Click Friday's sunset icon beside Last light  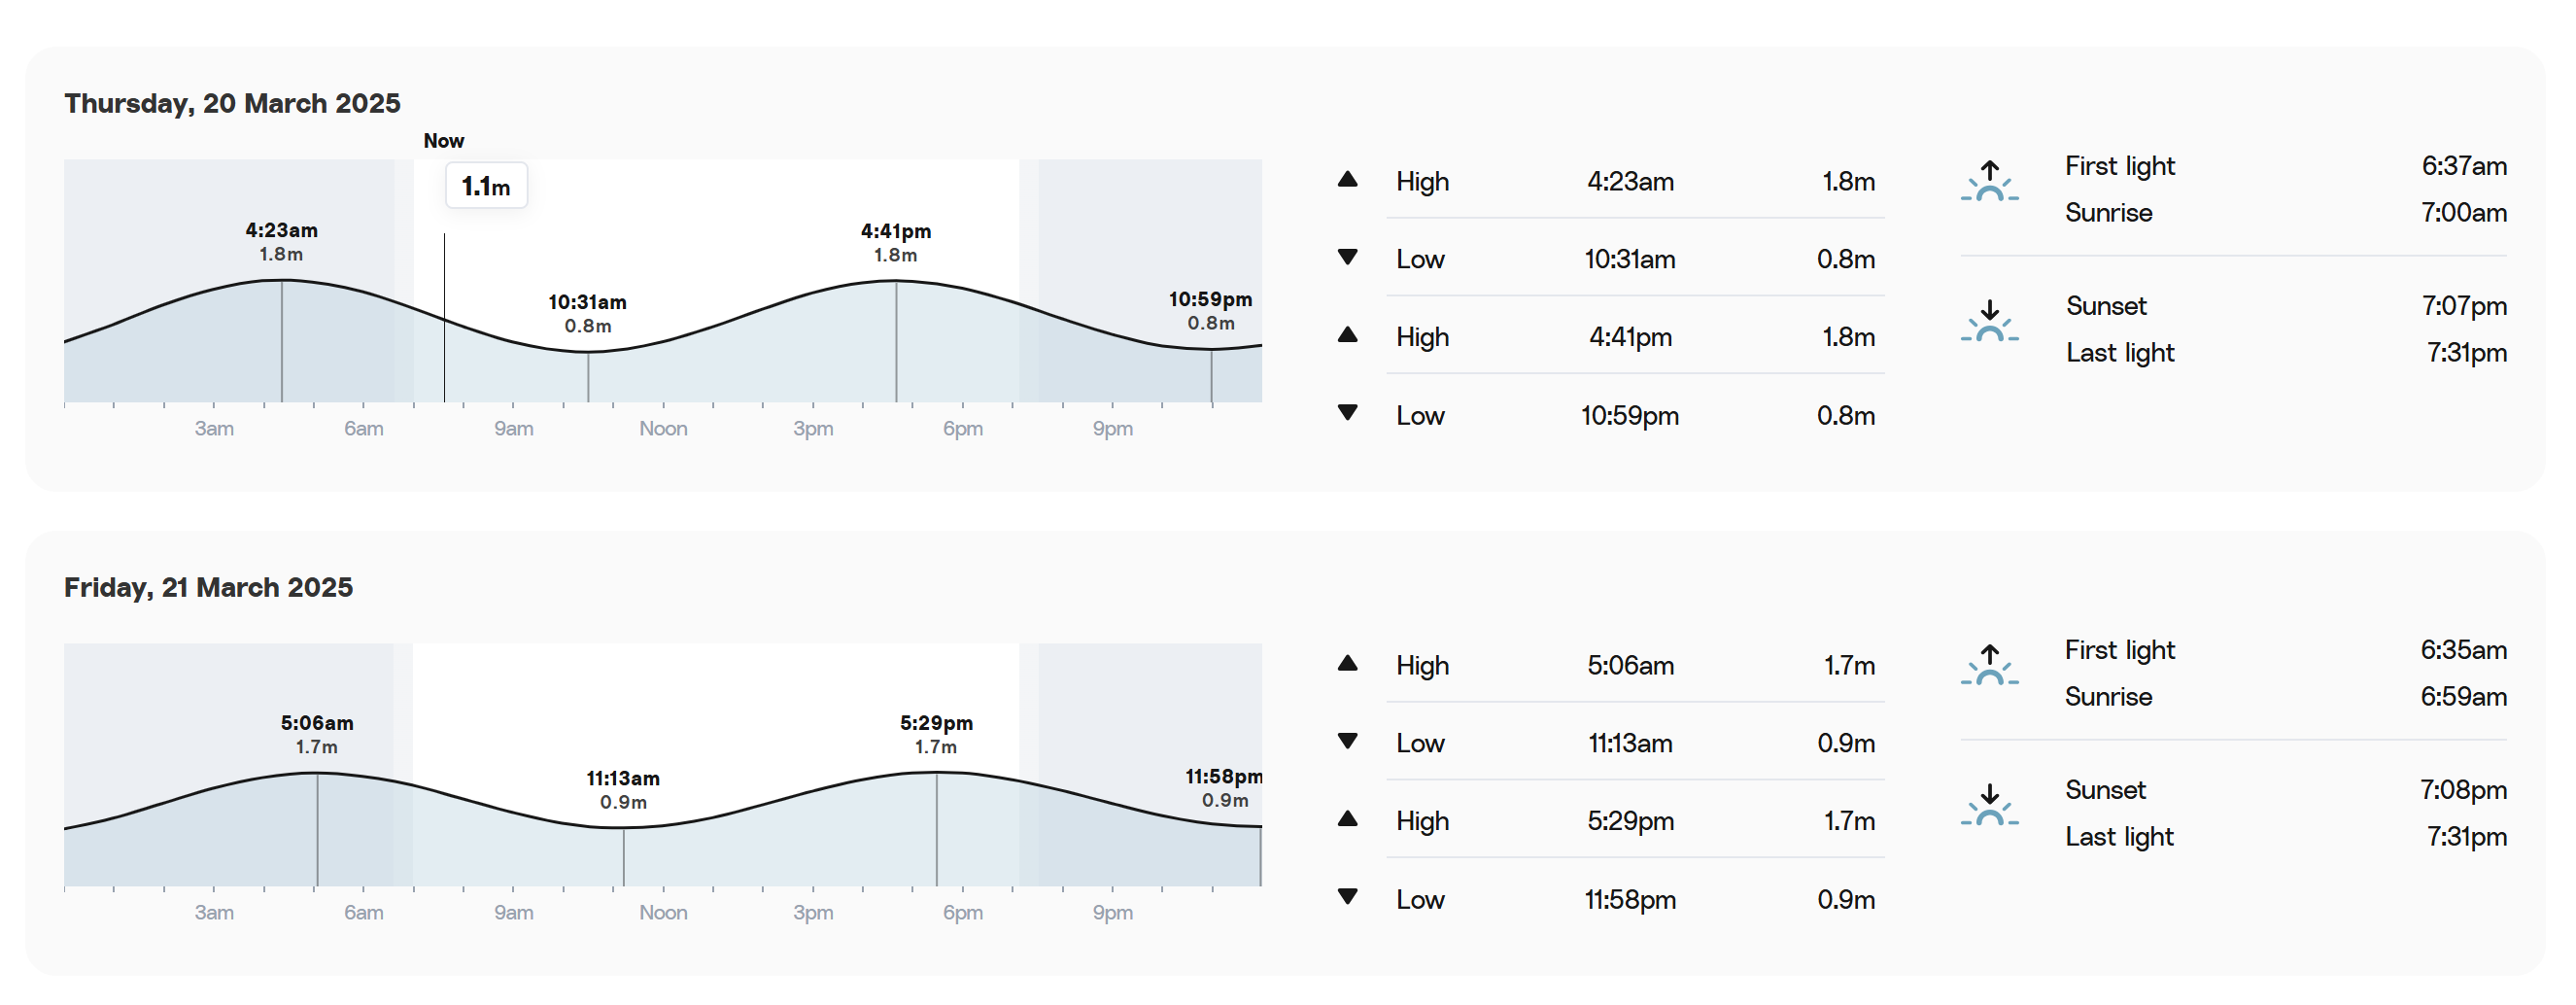point(1989,805)
